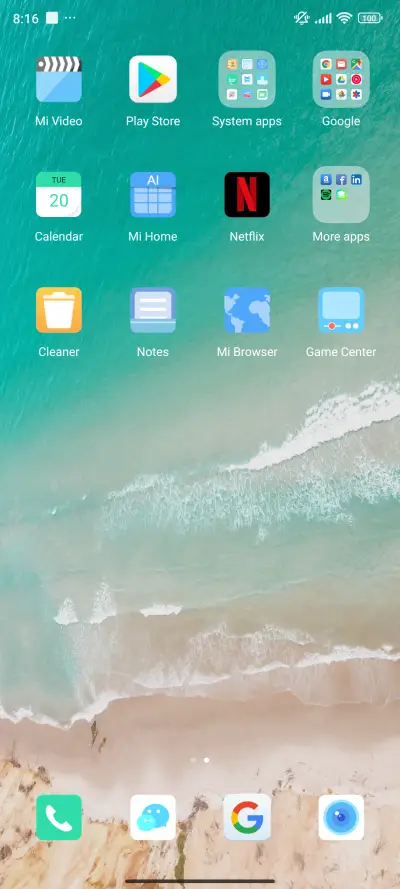This screenshot has width=400, height=889.
Task: Tap the muted bell status icon
Action: pyautogui.click(x=301, y=18)
